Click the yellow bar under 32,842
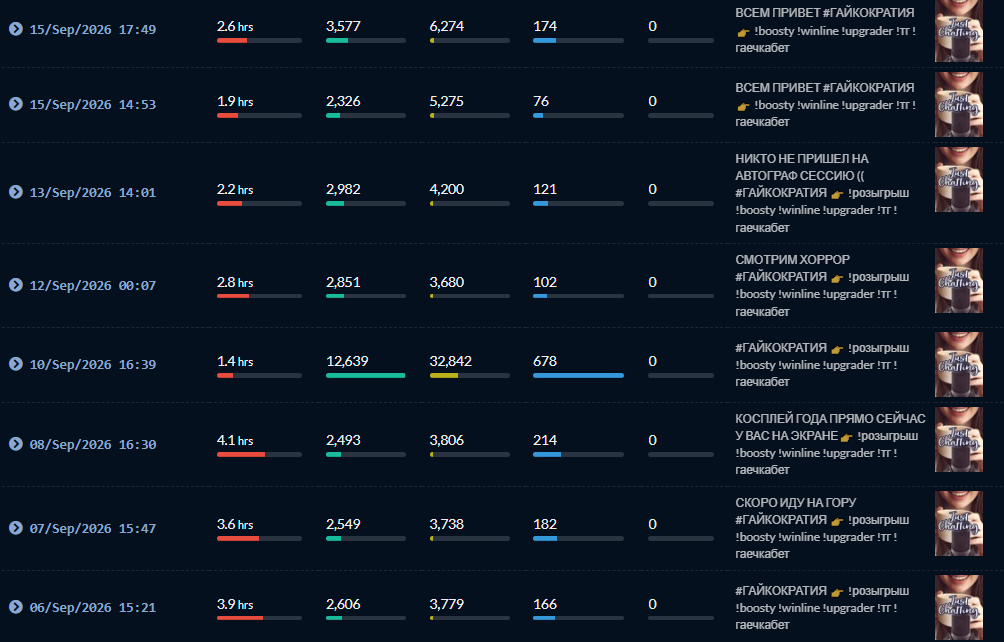This screenshot has height=642, width=1004. 444,376
